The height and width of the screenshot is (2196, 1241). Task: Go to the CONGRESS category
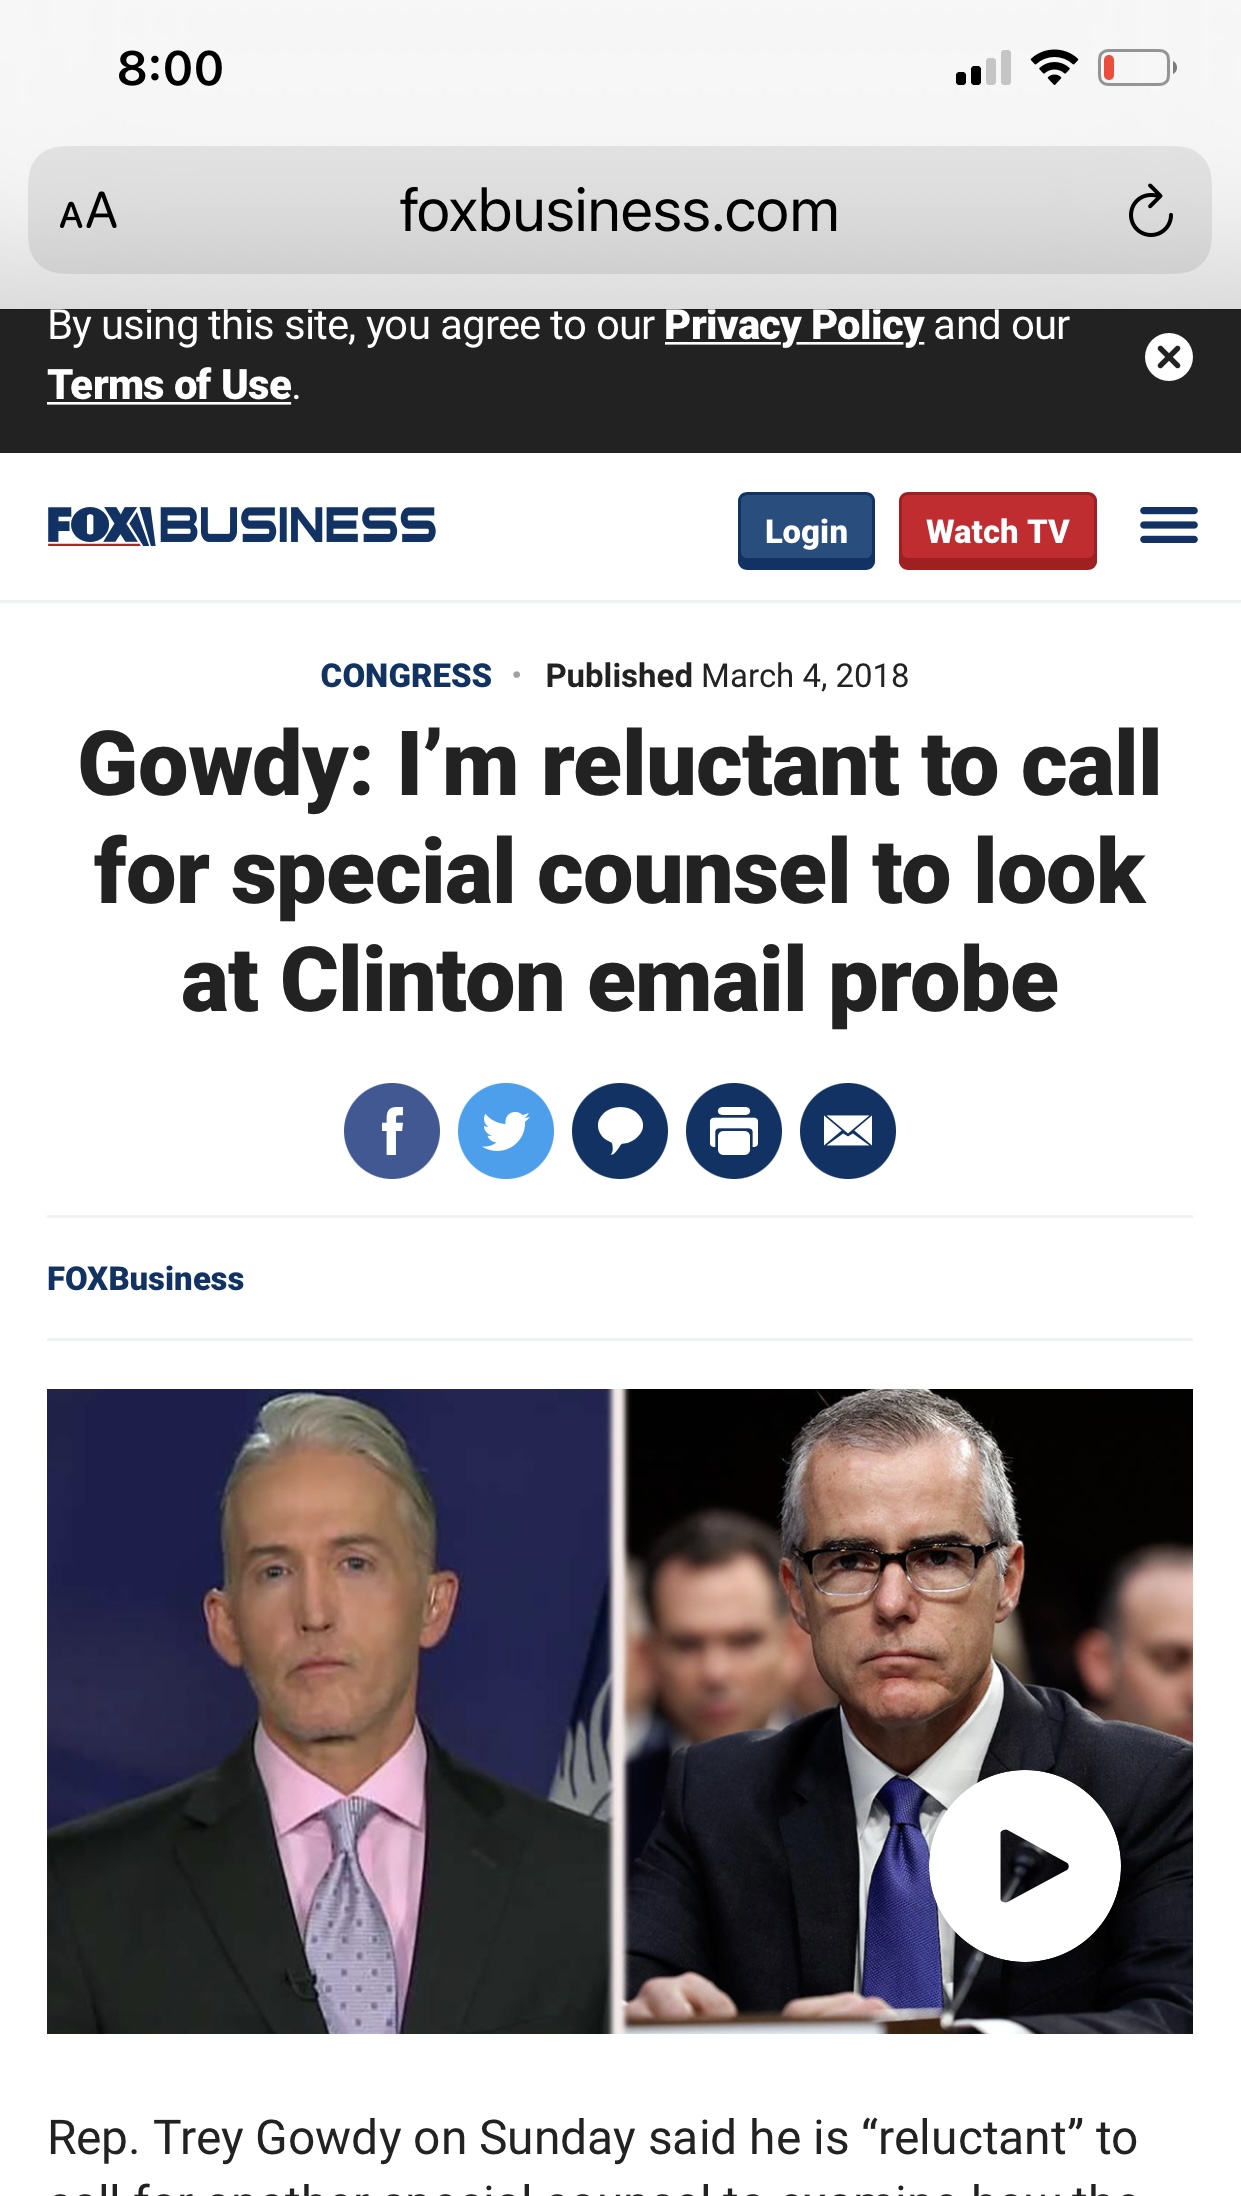coord(406,676)
